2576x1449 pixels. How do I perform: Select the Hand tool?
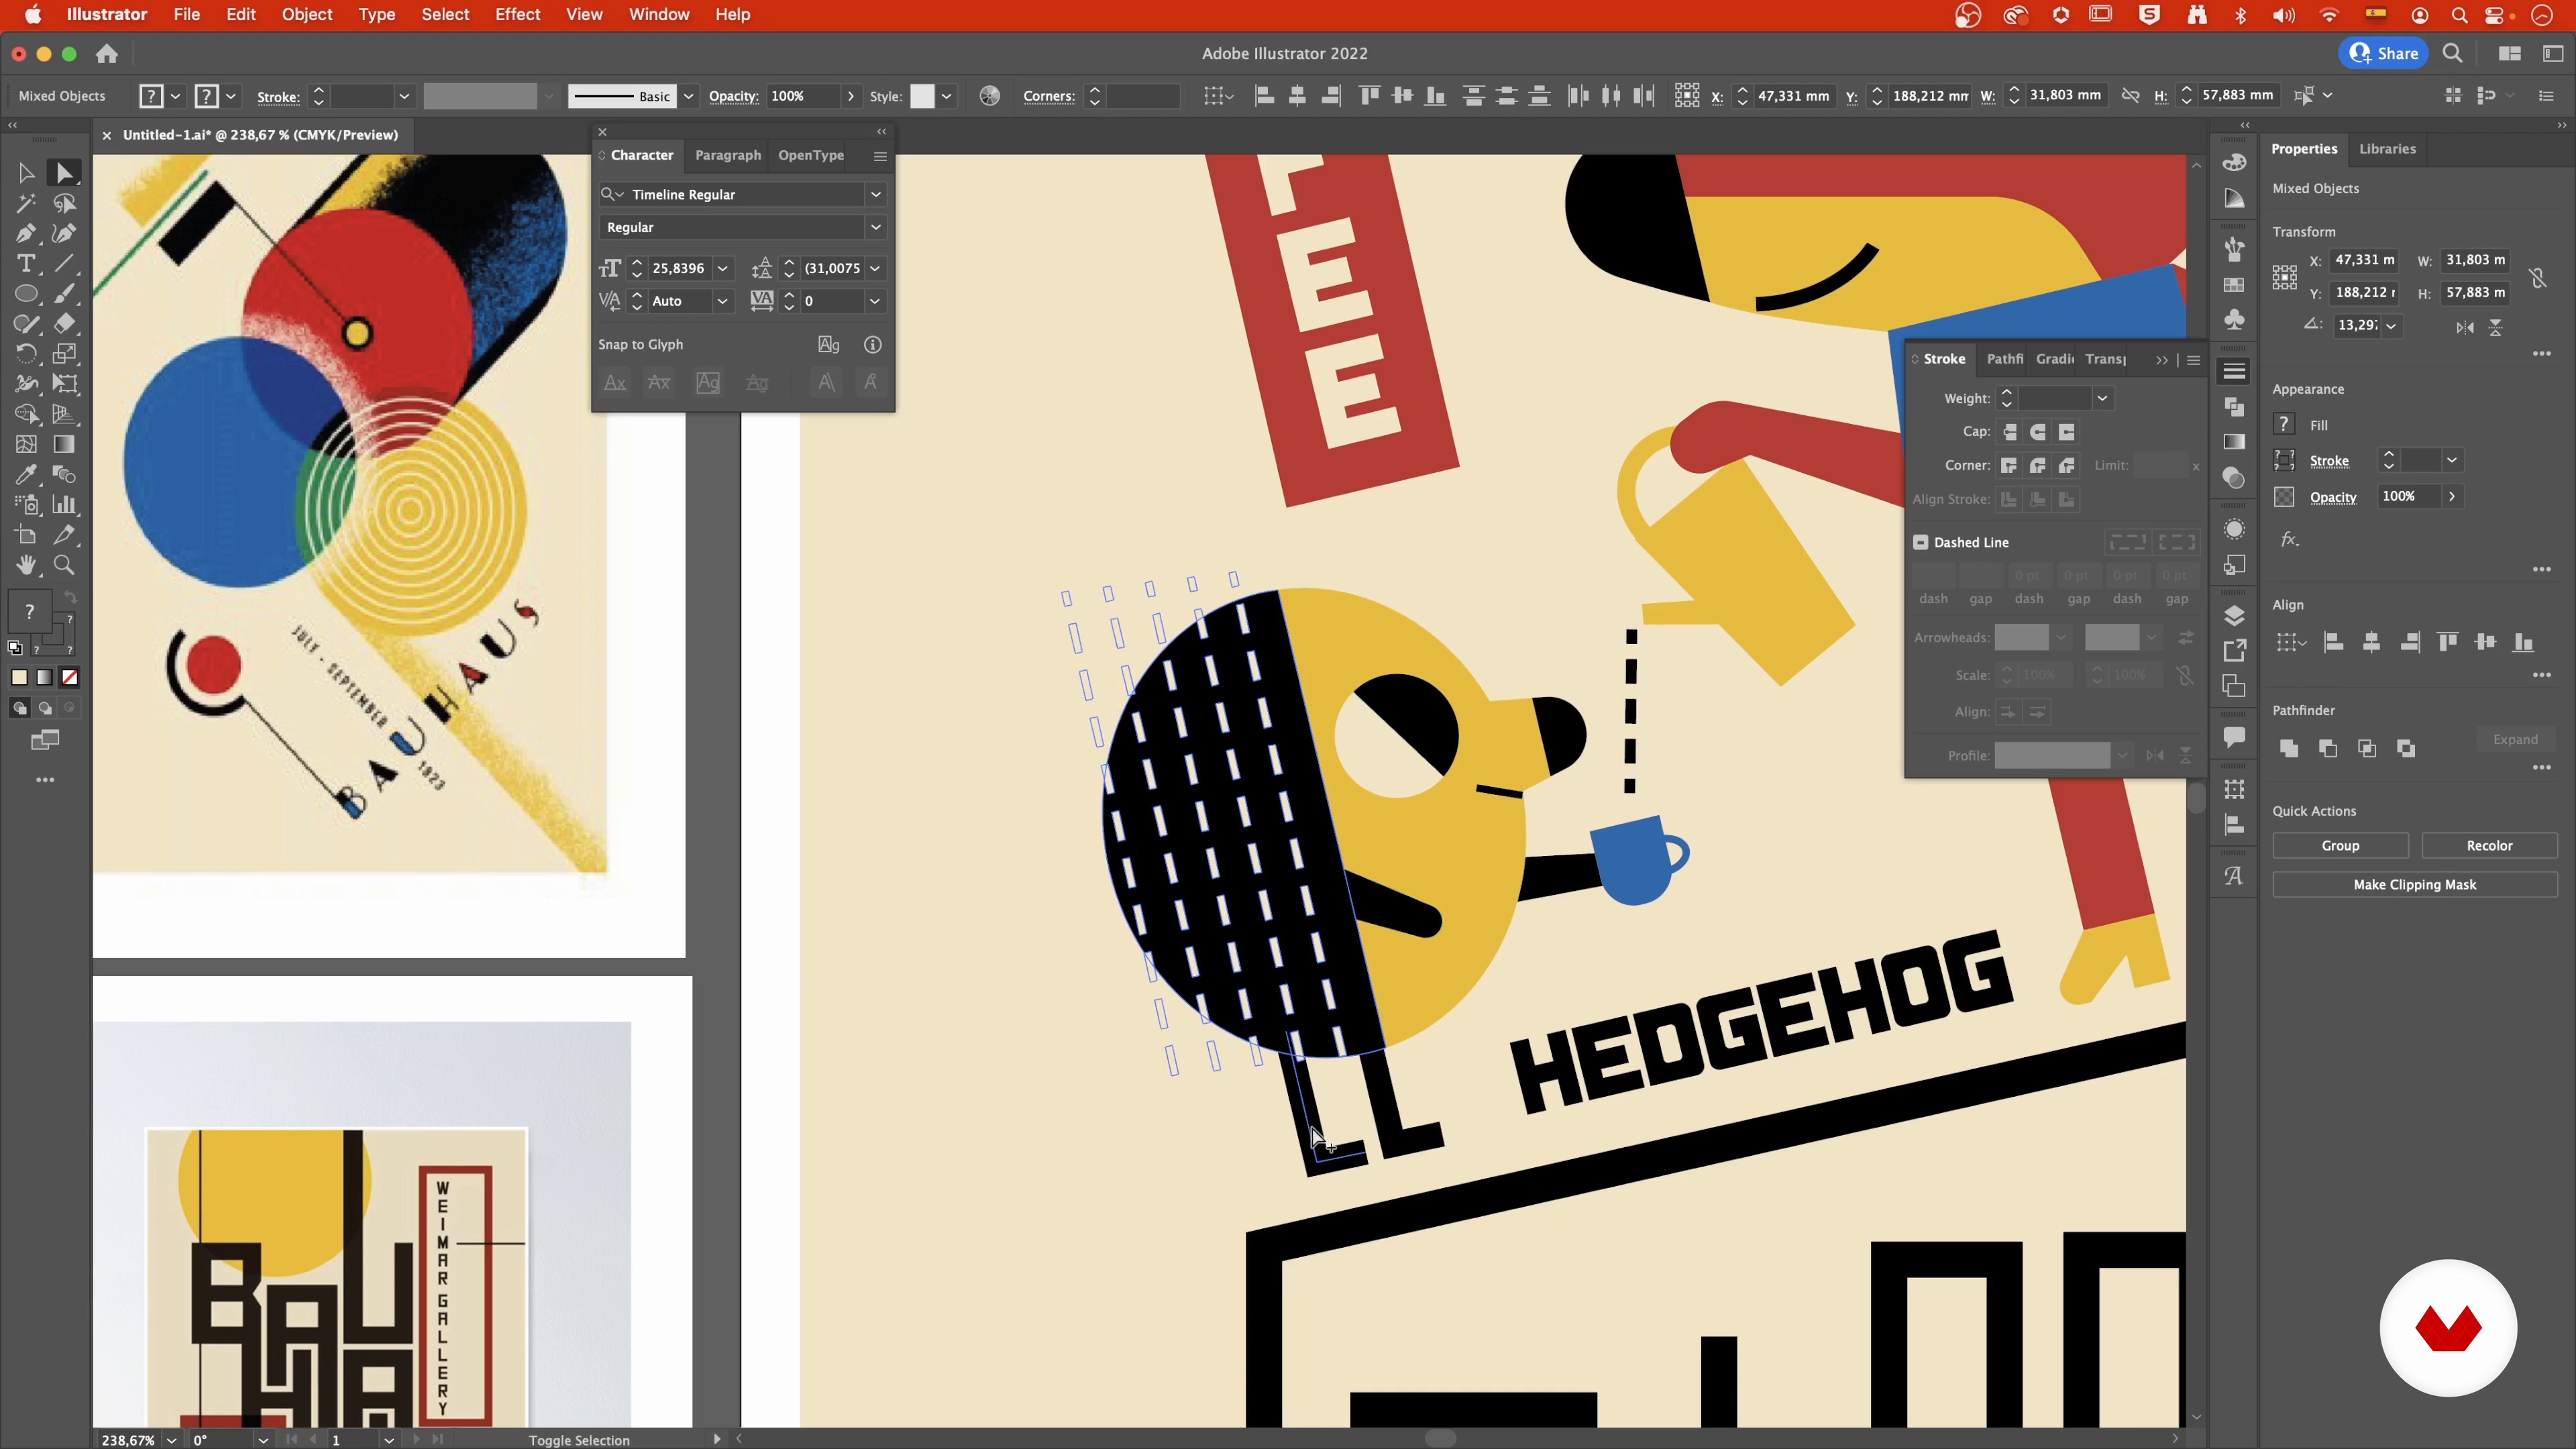pos(26,565)
